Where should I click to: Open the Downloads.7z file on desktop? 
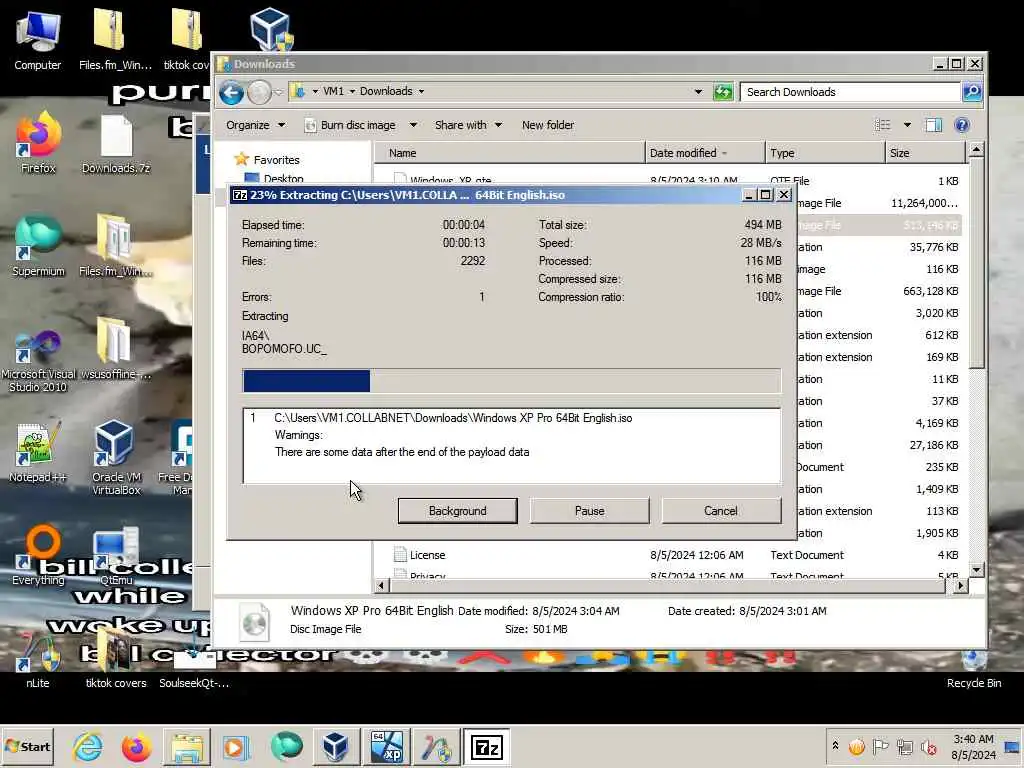[x=116, y=145]
